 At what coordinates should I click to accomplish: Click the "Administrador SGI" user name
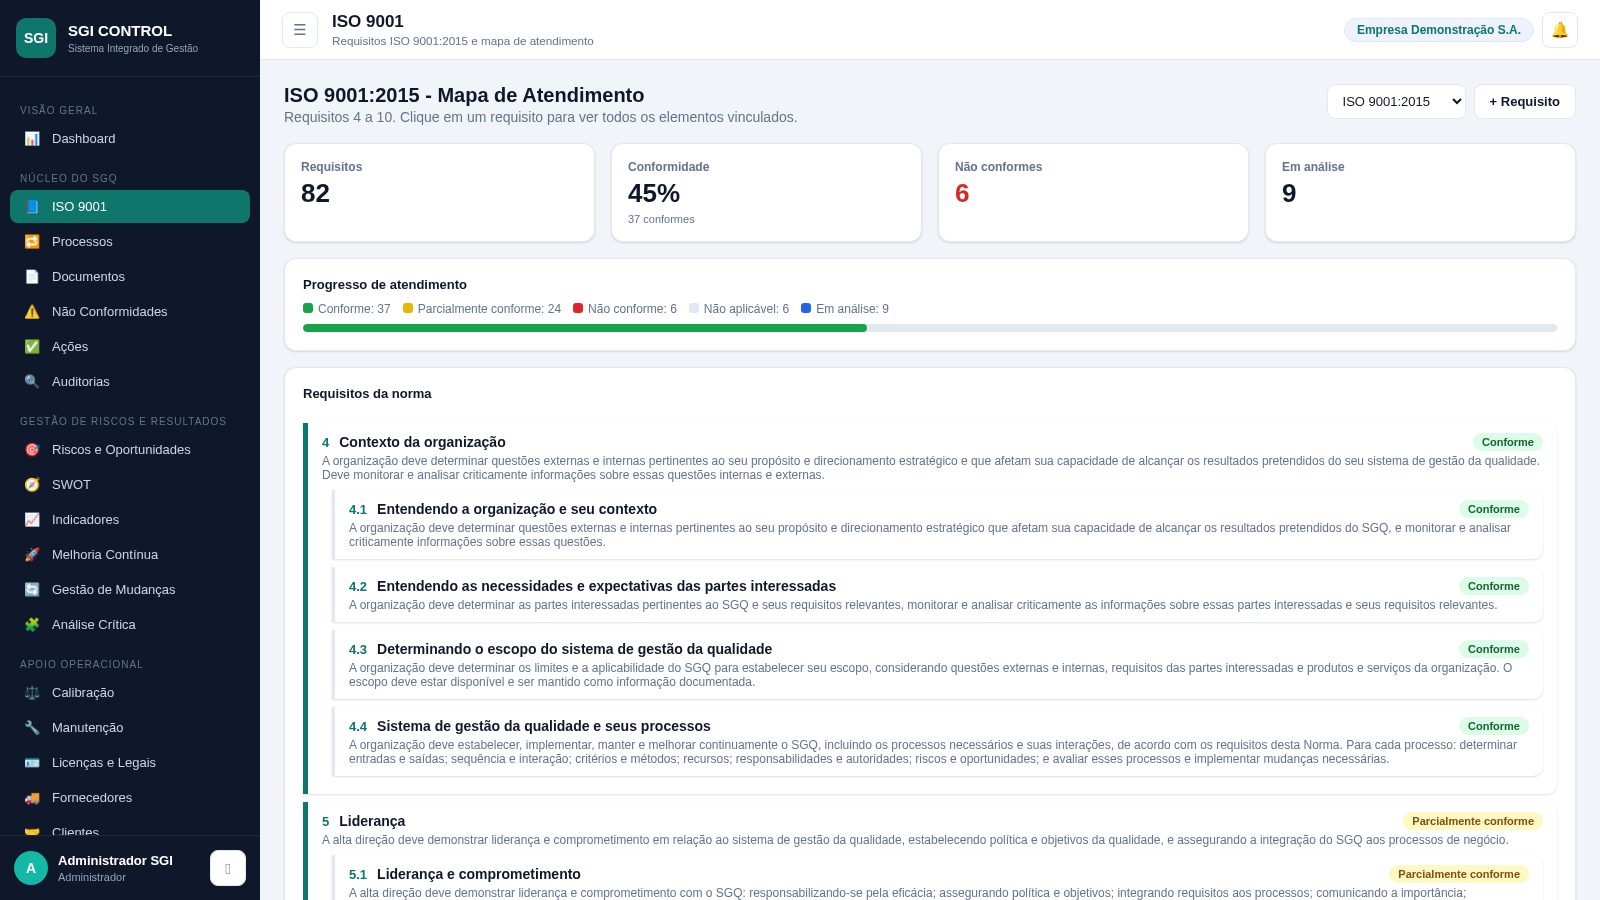pyautogui.click(x=115, y=860)
